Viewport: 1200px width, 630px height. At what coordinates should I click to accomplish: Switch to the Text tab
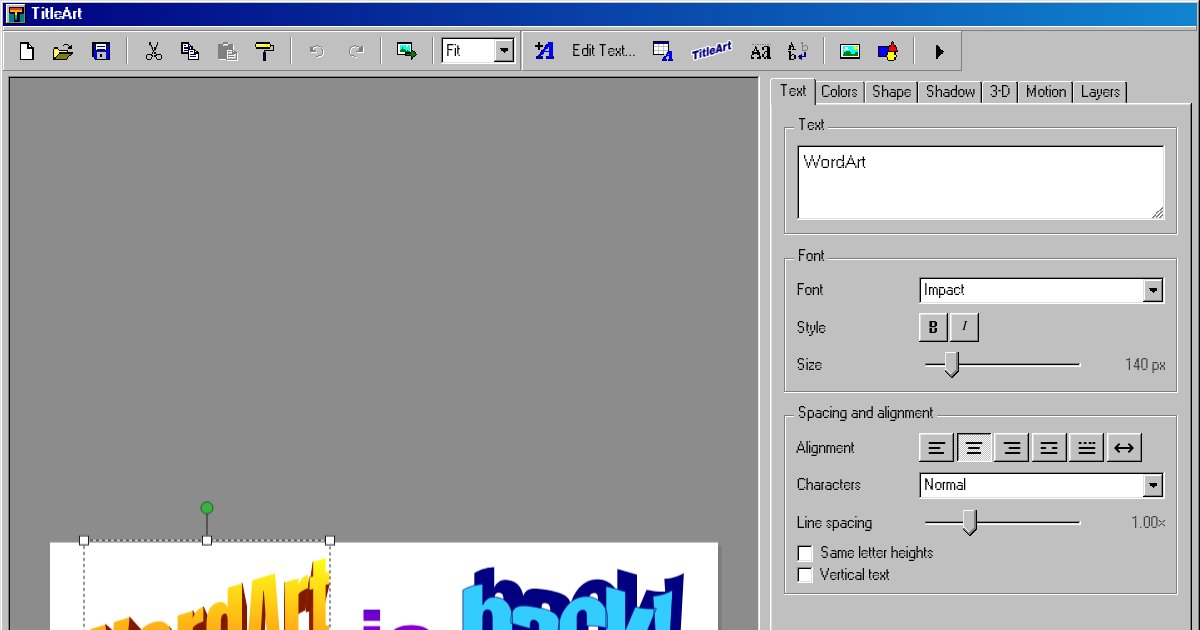click(793, 91)
